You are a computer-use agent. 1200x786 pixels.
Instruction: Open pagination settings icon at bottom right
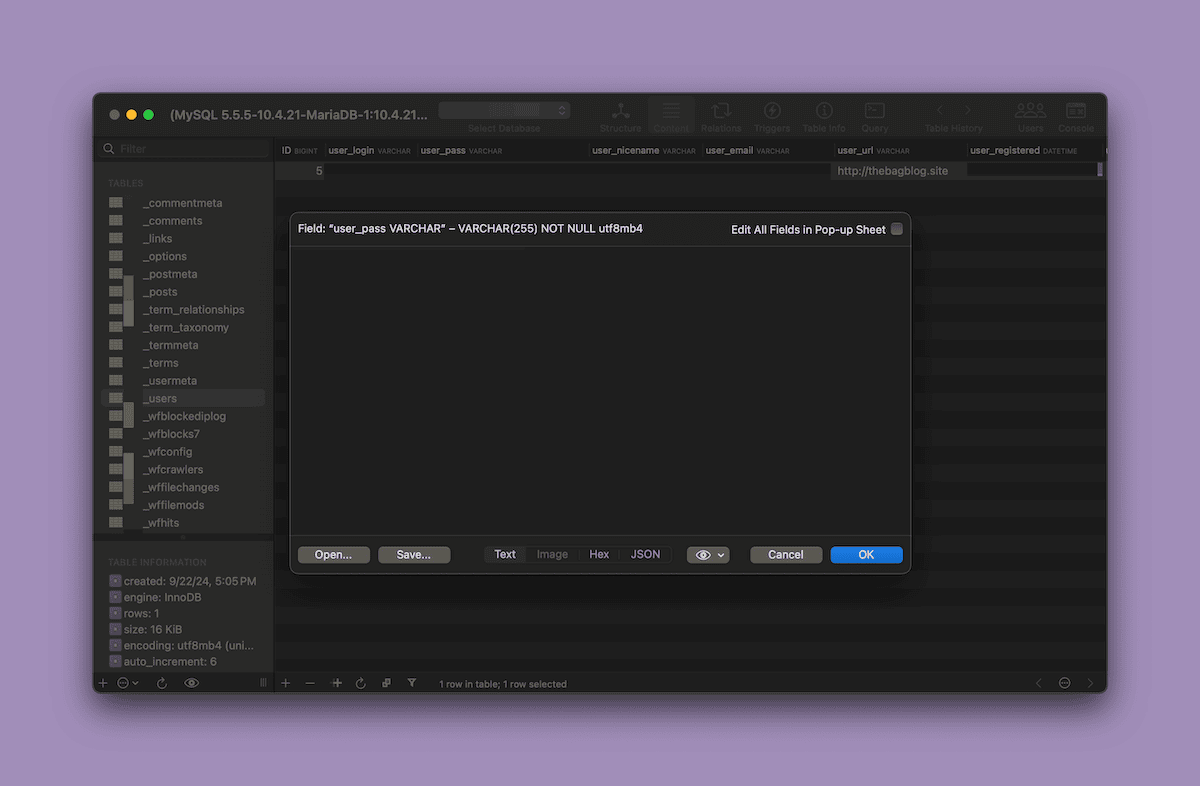[1064, 683]
